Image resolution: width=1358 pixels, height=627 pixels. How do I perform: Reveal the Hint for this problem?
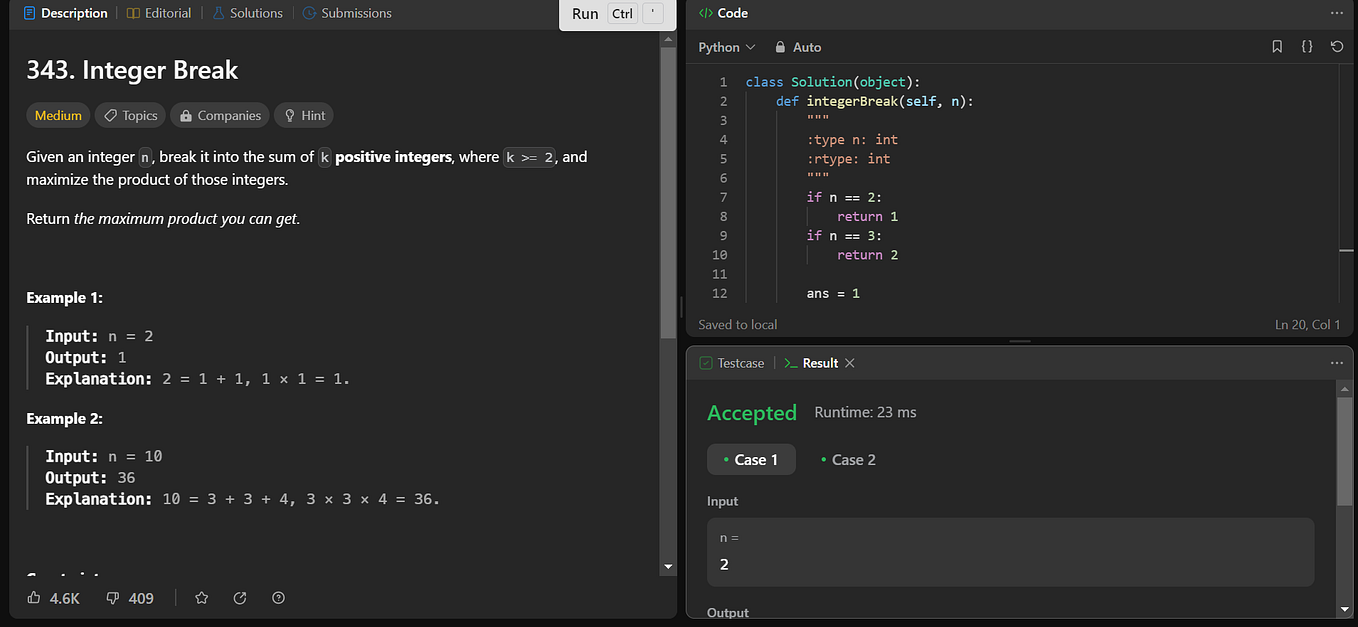click(x=303, y=115)
